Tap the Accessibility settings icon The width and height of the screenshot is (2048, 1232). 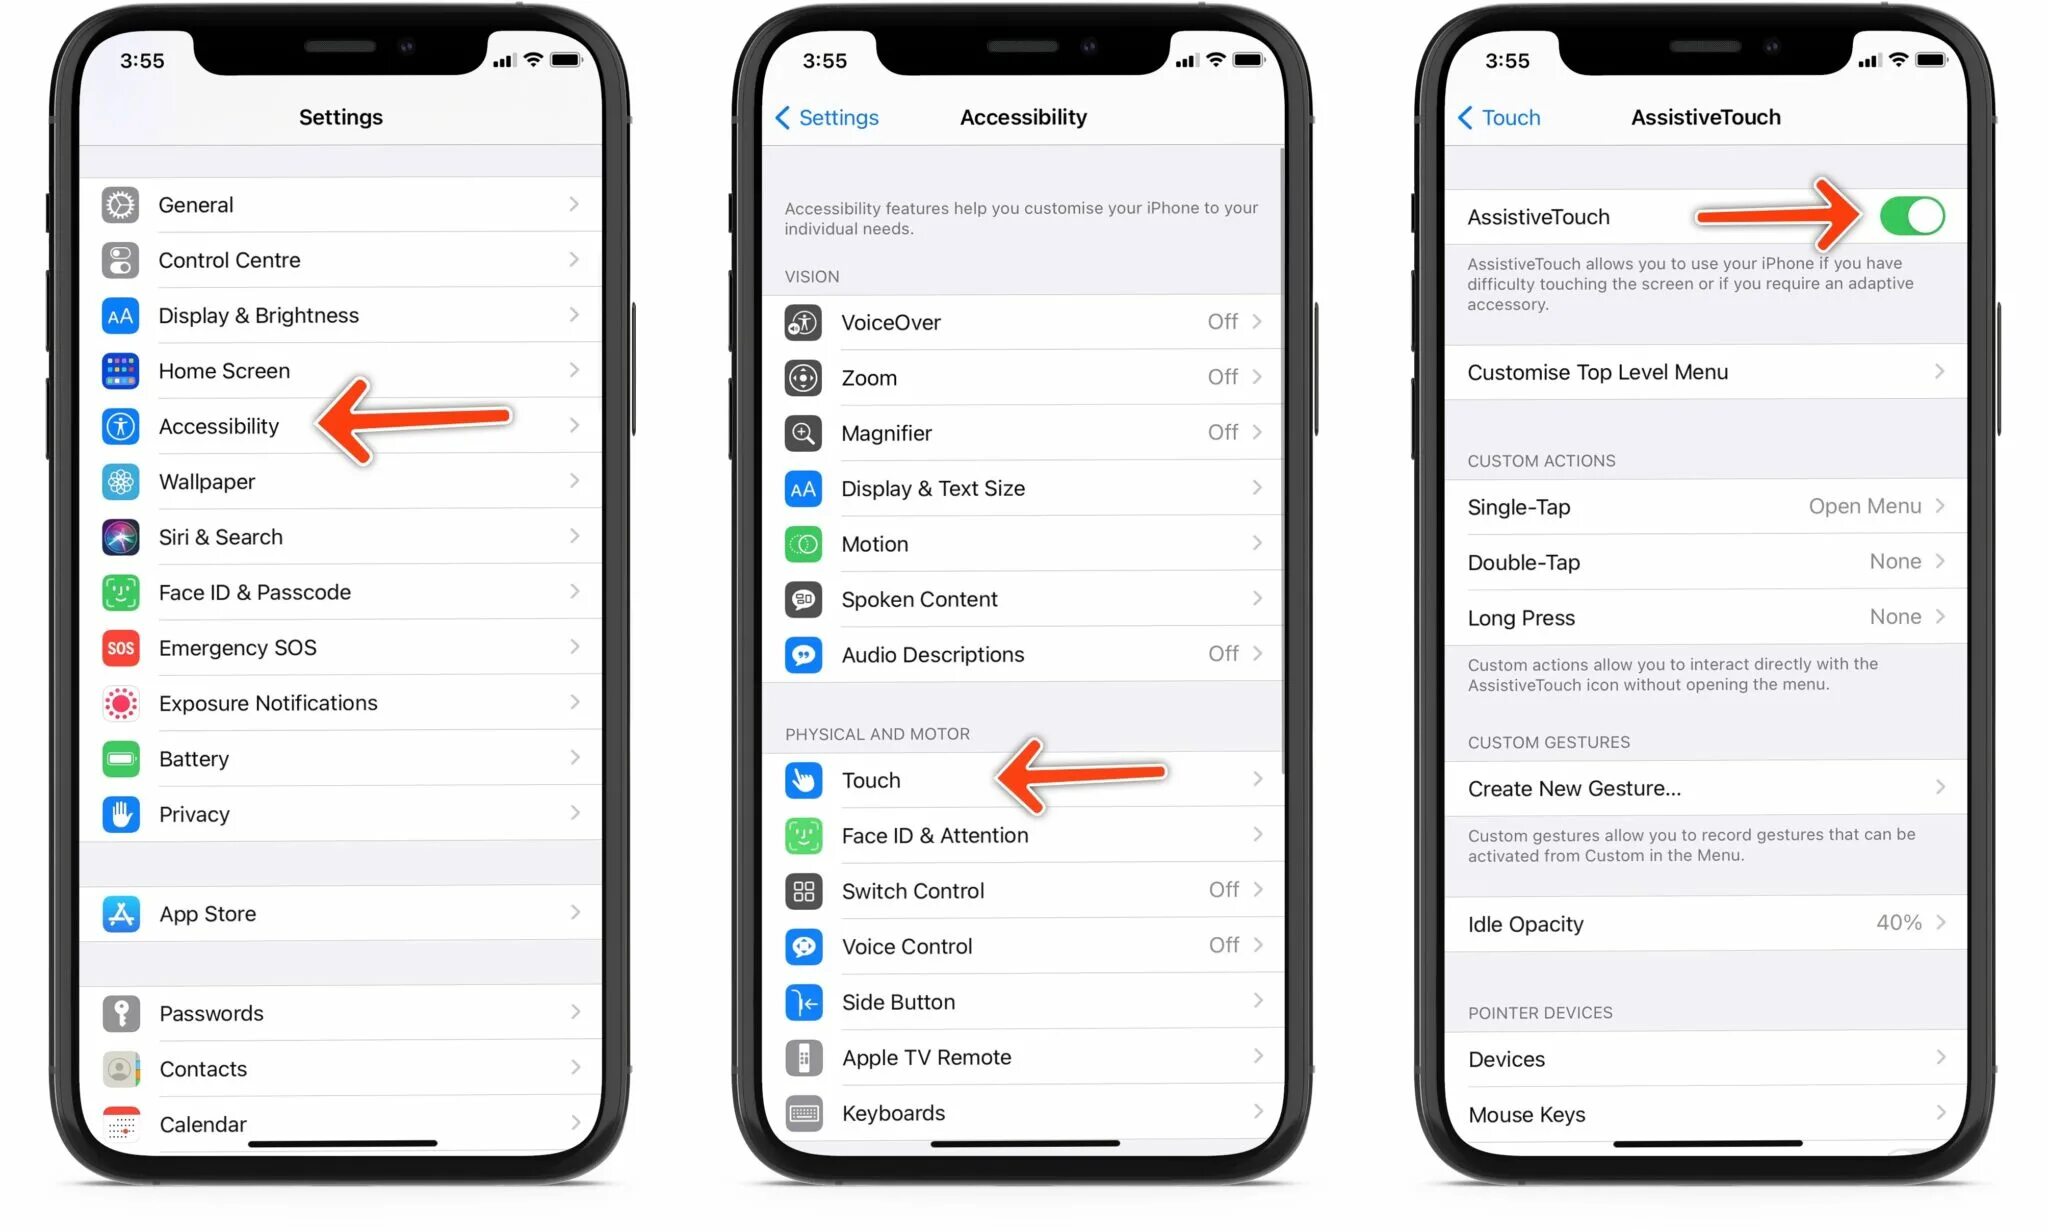pyautogui.click(x=121, y=426)
